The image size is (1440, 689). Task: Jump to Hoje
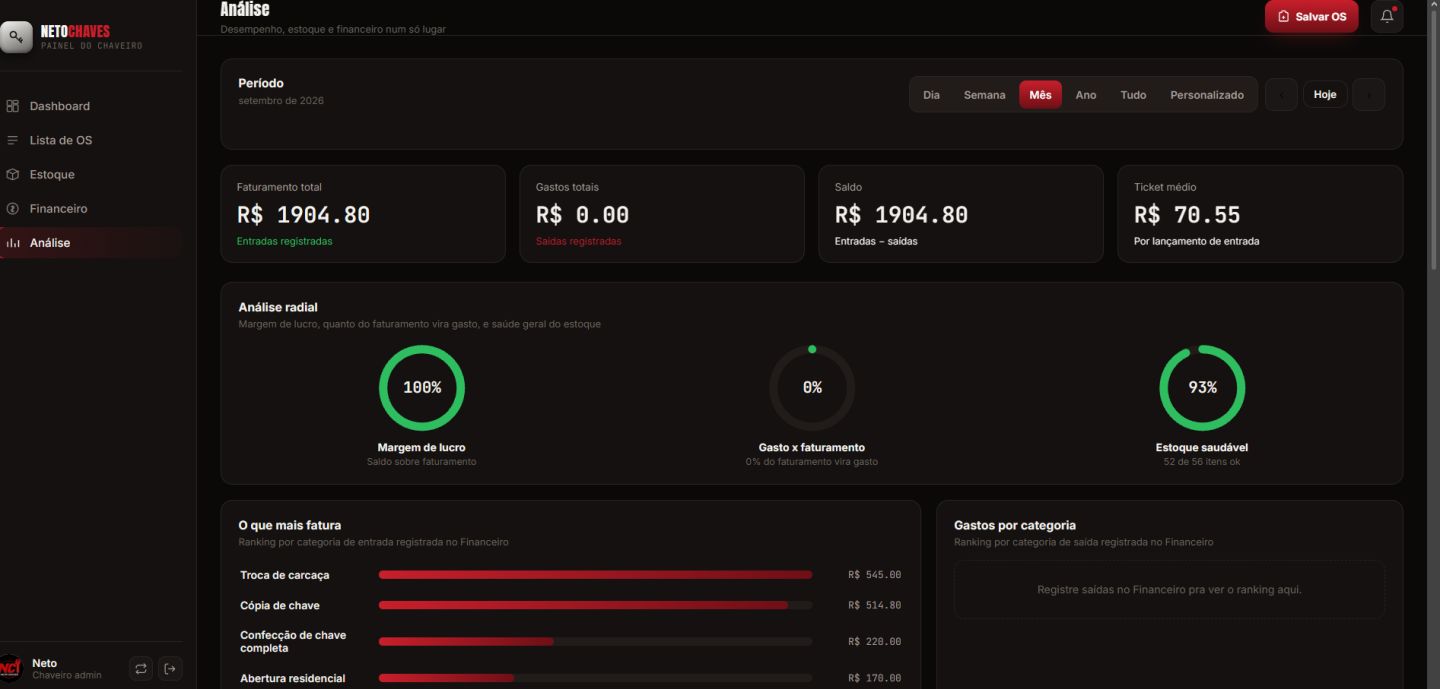(x=1325, y=95)
